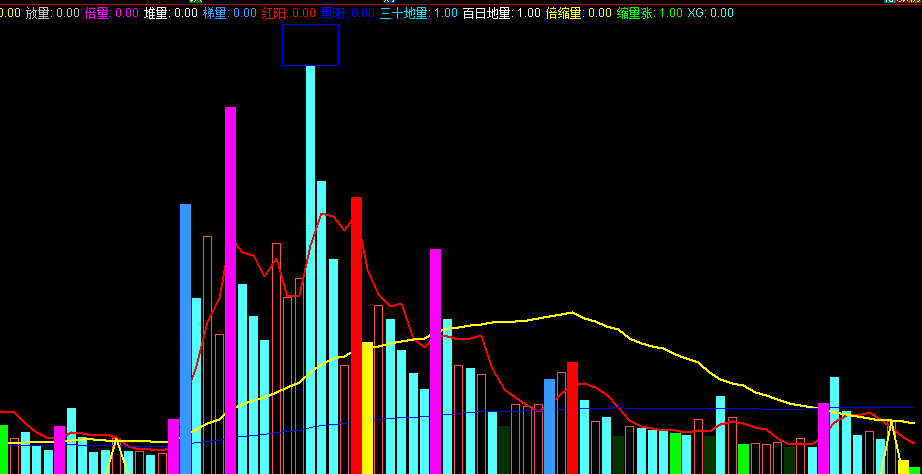The height and width of the screenshot is (474, 922).
Task: Click the green 缩量涨: 1.00 label
Action: coord(650,13)
